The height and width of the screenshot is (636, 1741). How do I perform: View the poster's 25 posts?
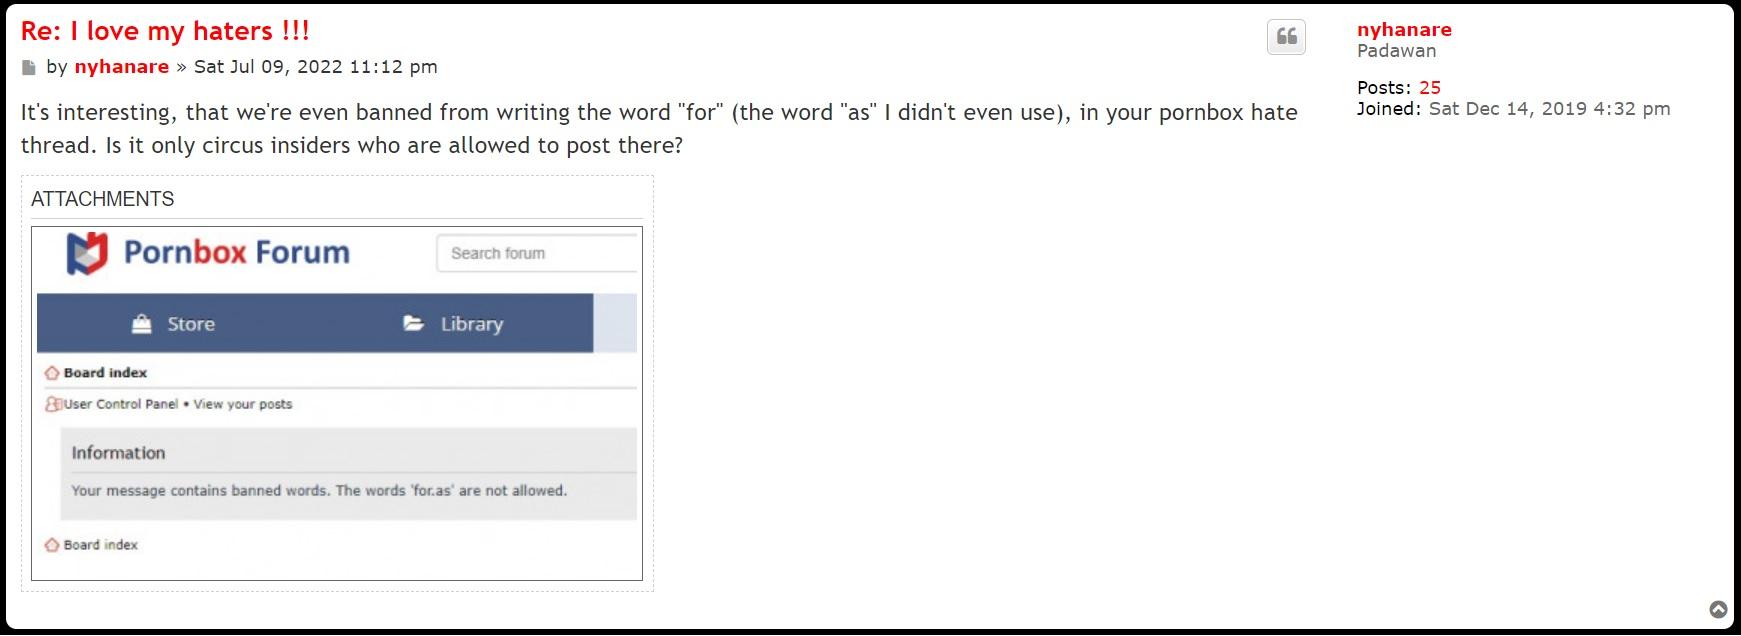click(1430, 87)
